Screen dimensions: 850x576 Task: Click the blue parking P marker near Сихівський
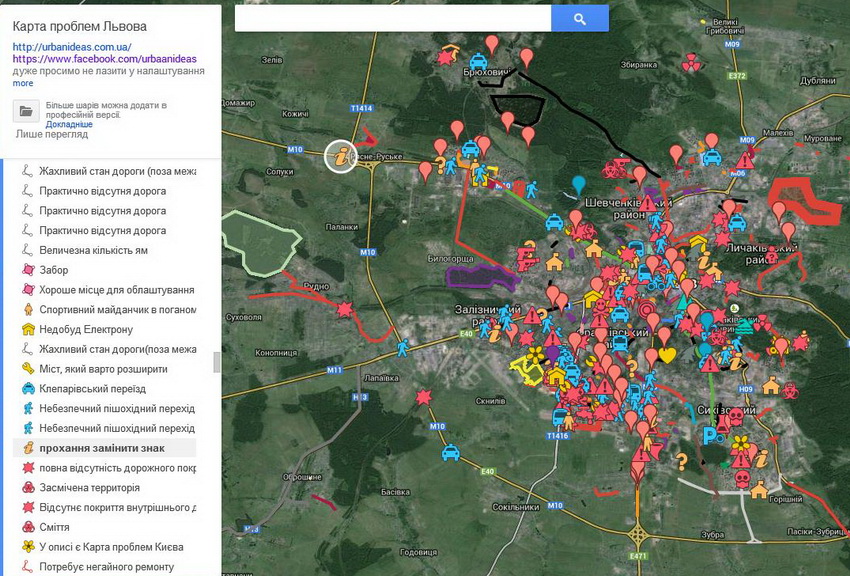pyautogui.click(x=709, y=435)
